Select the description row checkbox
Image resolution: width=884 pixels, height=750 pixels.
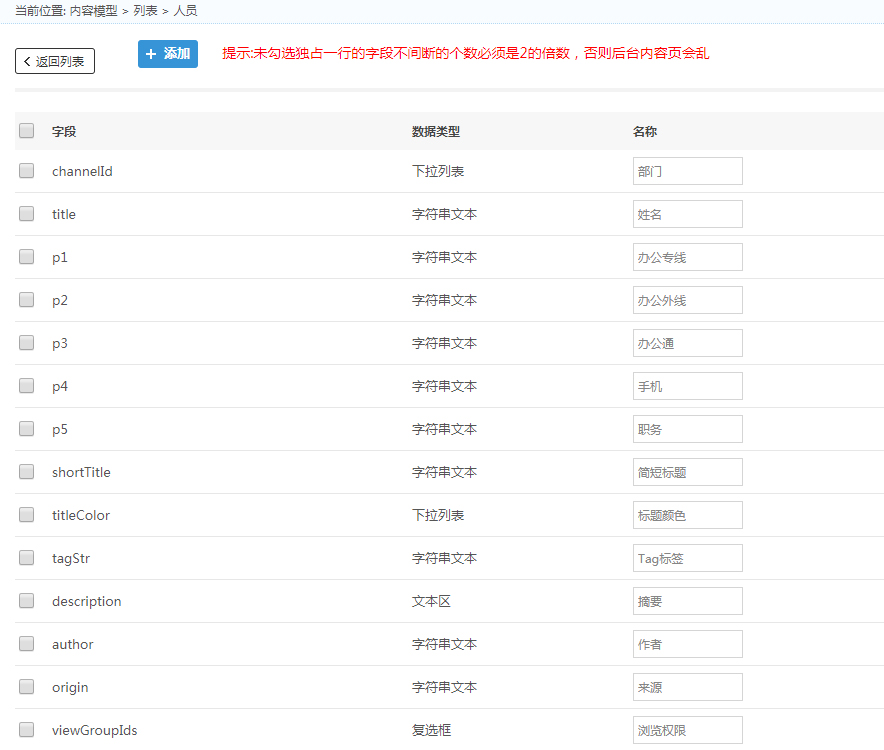click(27, 601)
